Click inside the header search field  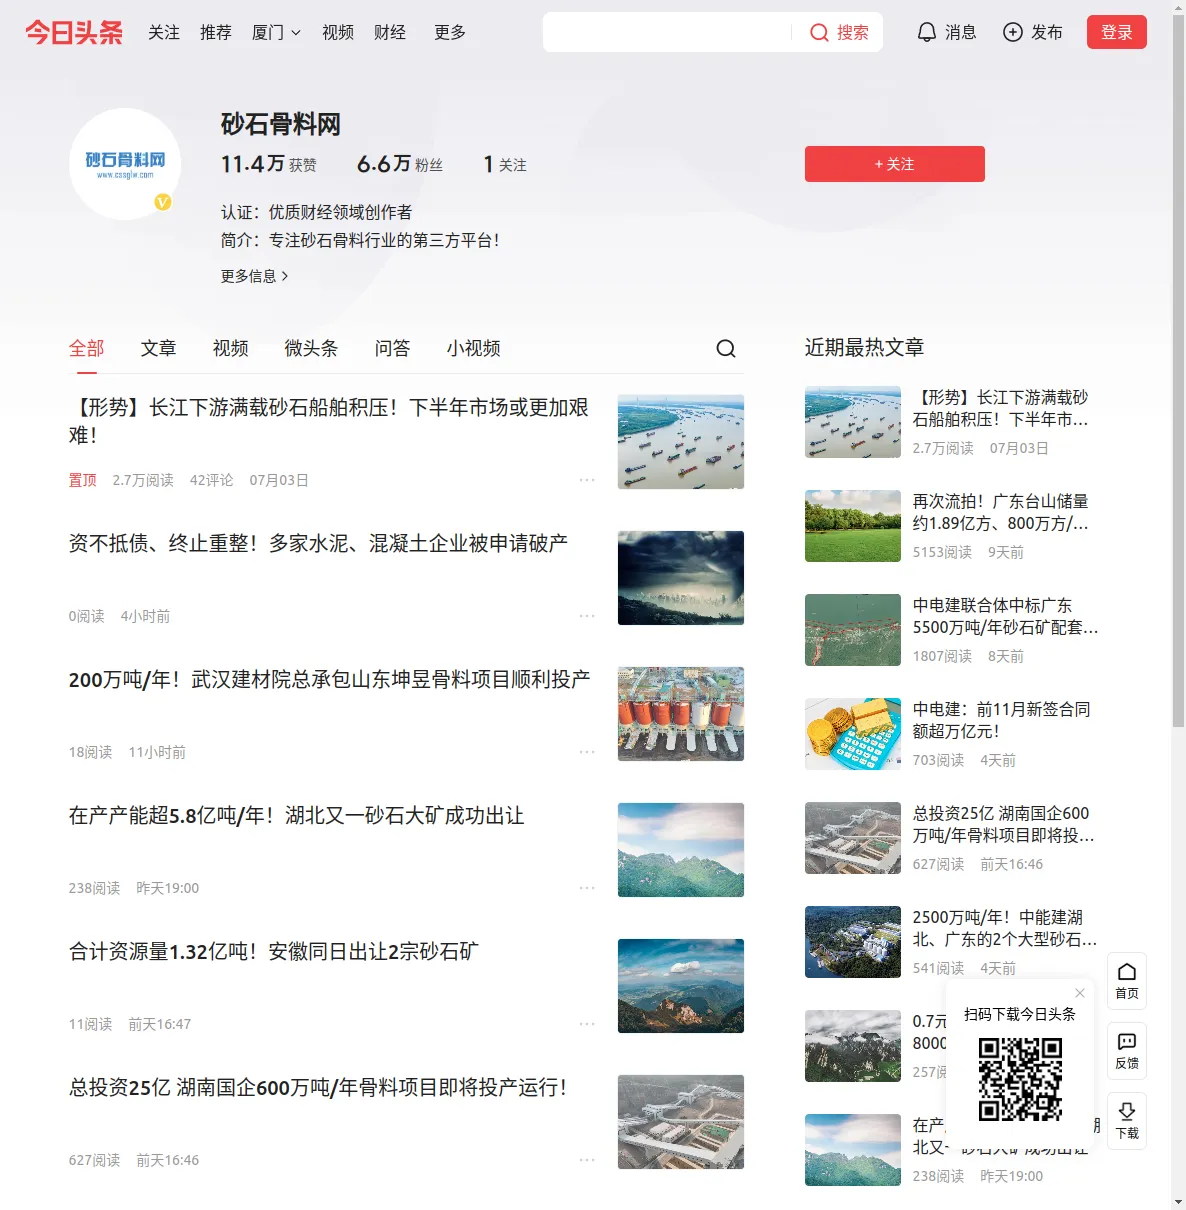coord(667,32)
